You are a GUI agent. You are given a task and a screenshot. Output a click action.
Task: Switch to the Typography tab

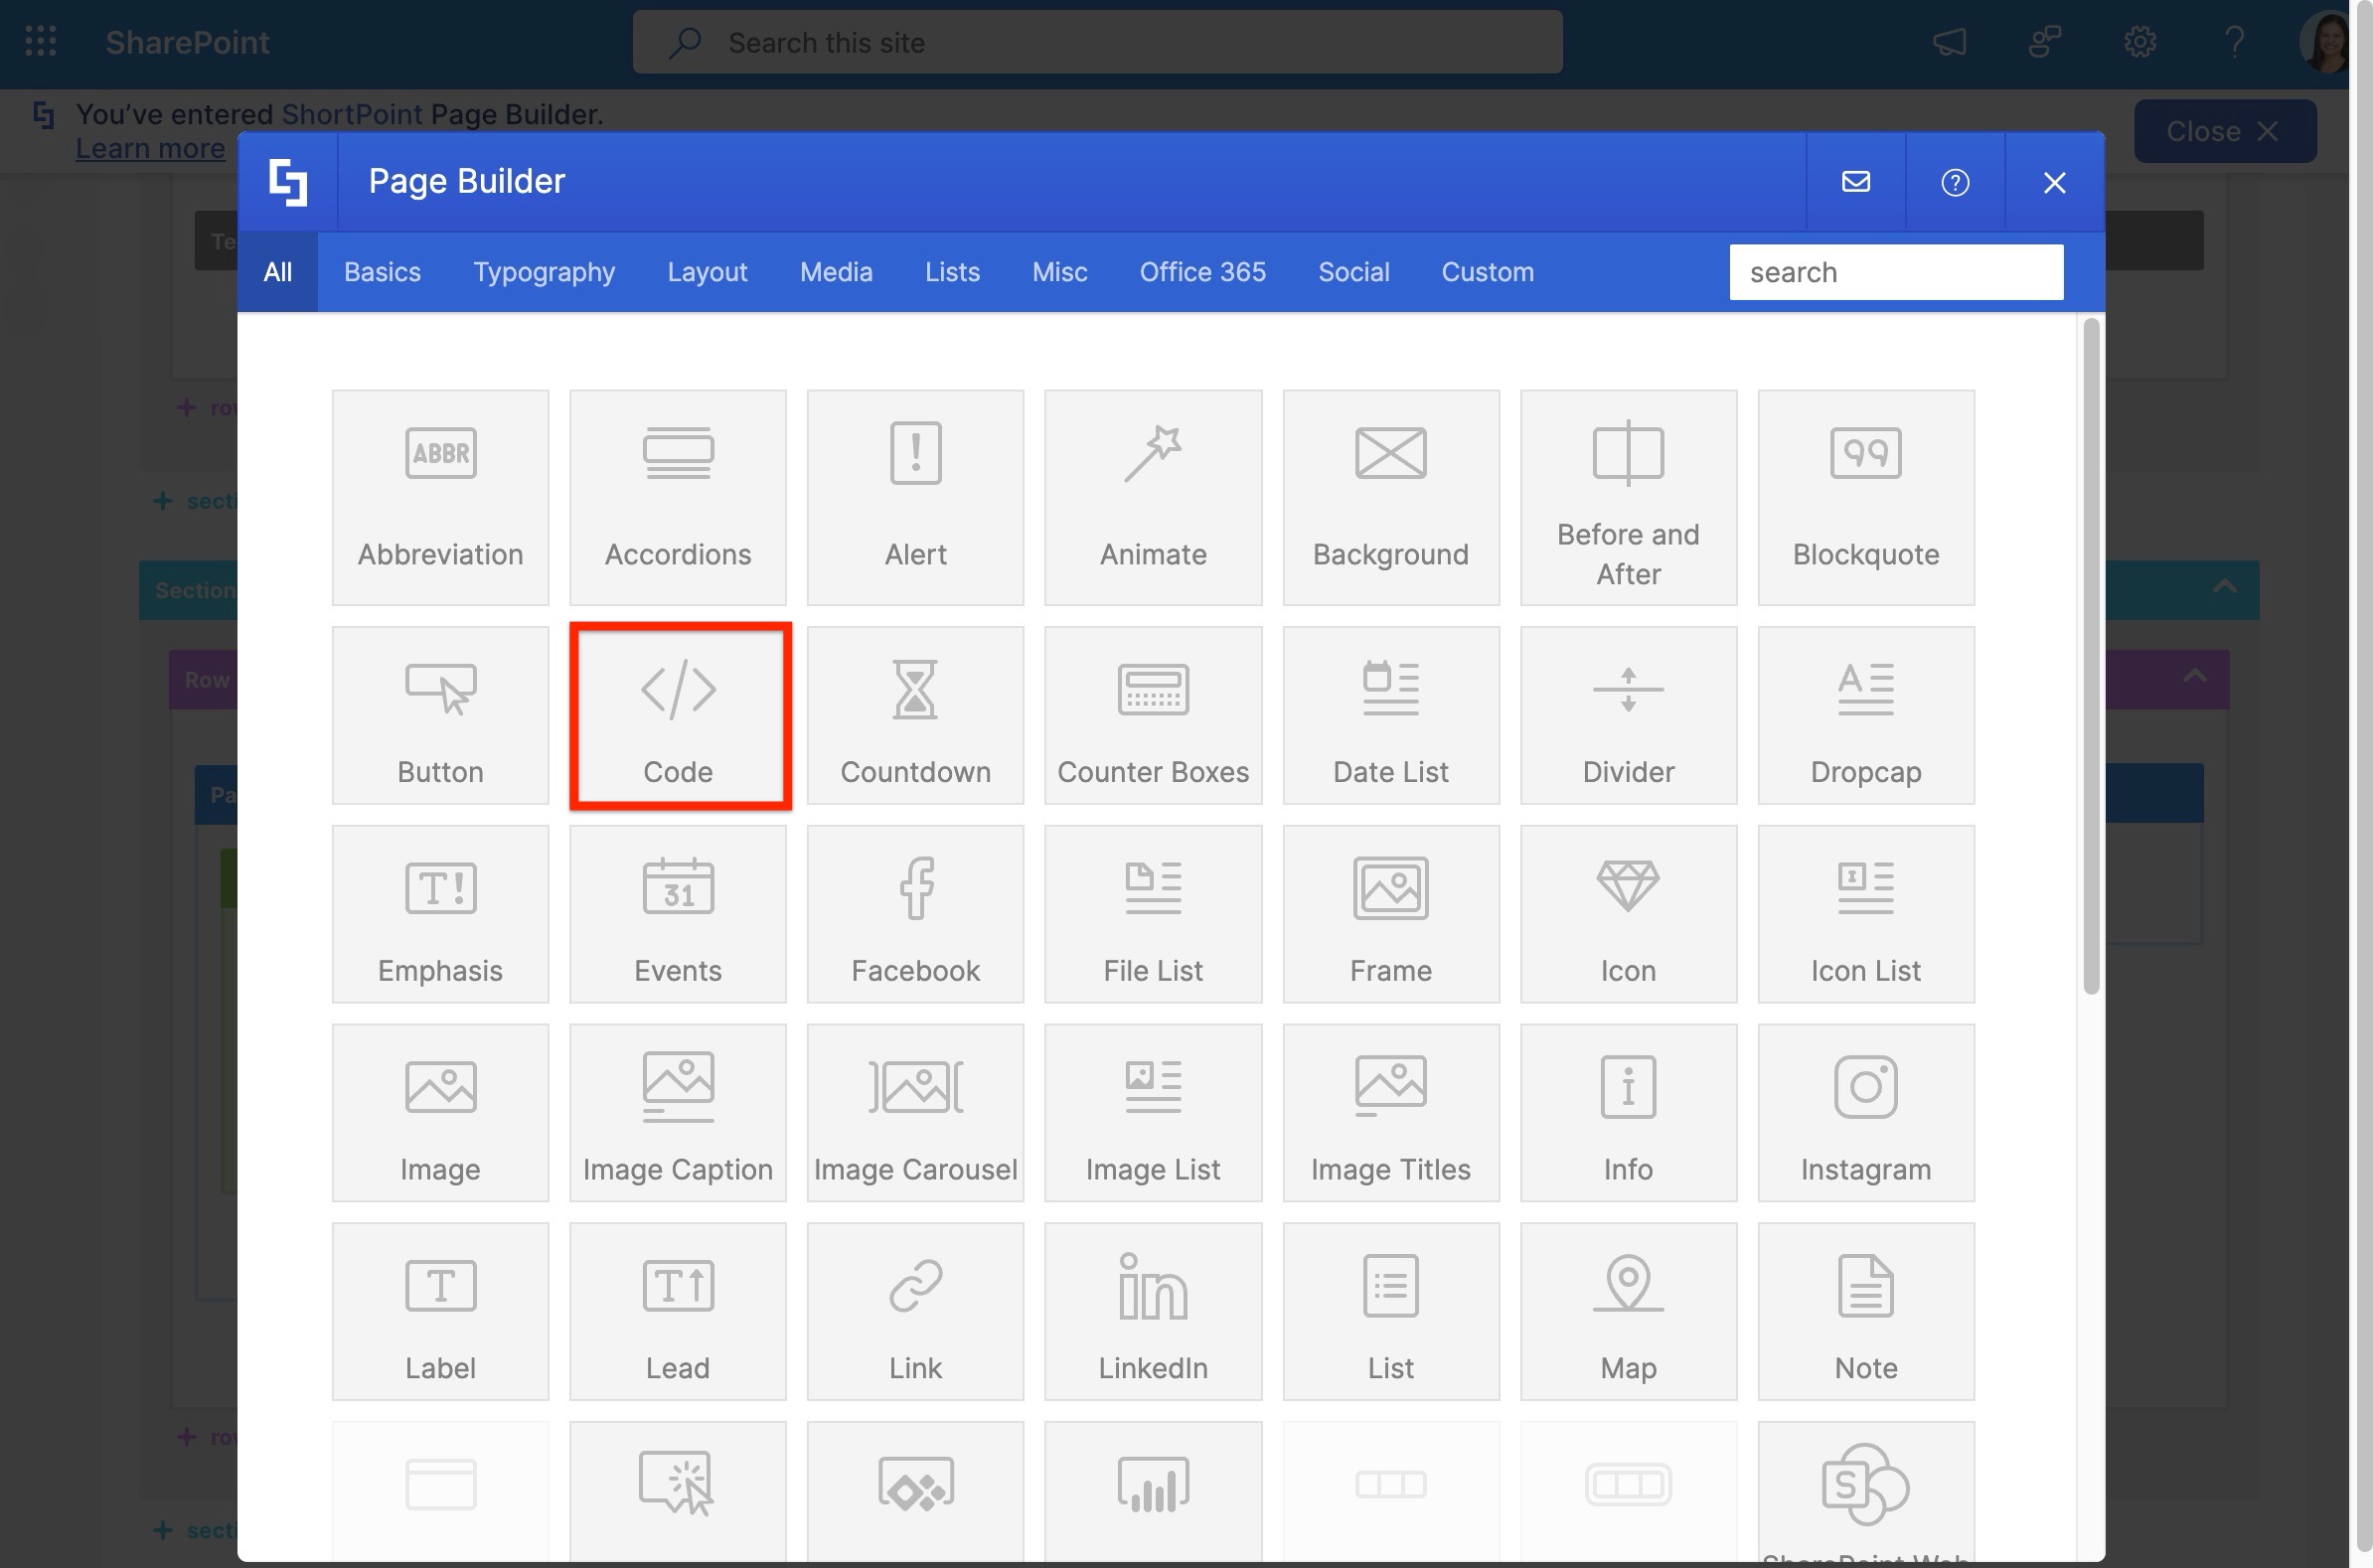544,272
